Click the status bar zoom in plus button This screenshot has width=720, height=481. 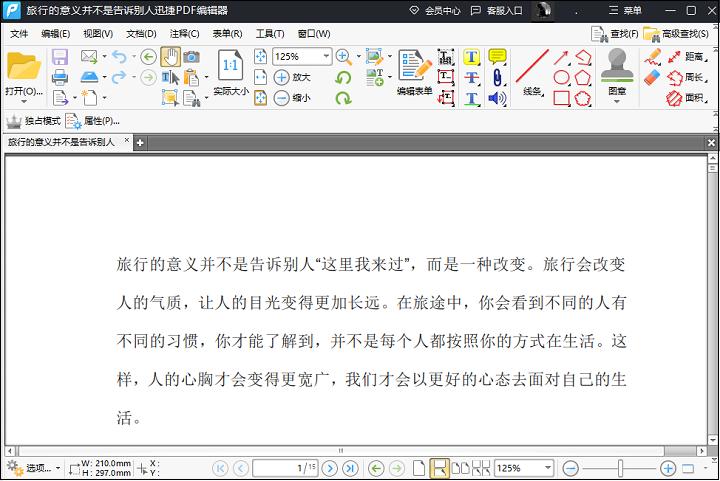tap(668, 468)
